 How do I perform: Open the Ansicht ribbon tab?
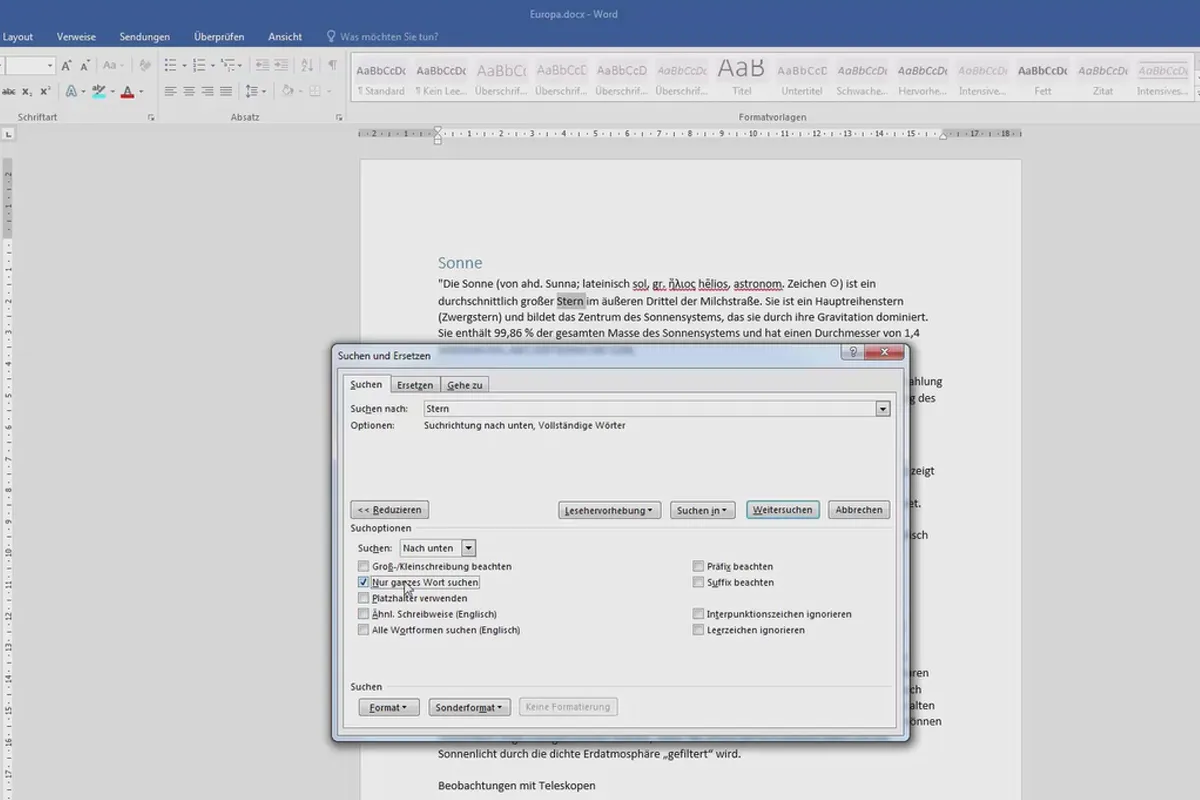pos(285,37)
